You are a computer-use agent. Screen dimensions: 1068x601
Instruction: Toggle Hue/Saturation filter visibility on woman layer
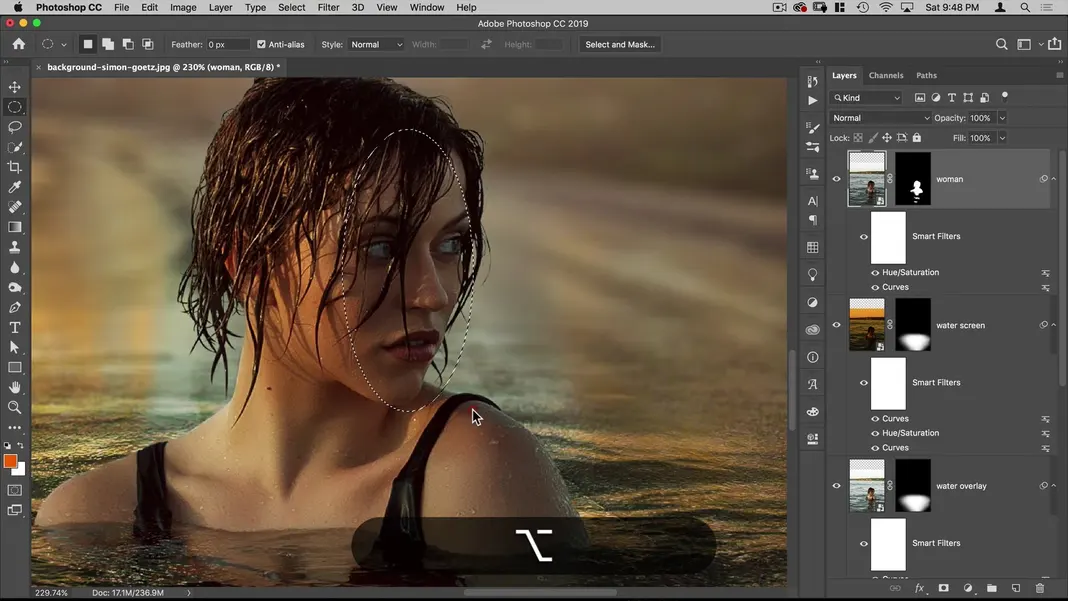pyautogui.click(x=875, y=273)
